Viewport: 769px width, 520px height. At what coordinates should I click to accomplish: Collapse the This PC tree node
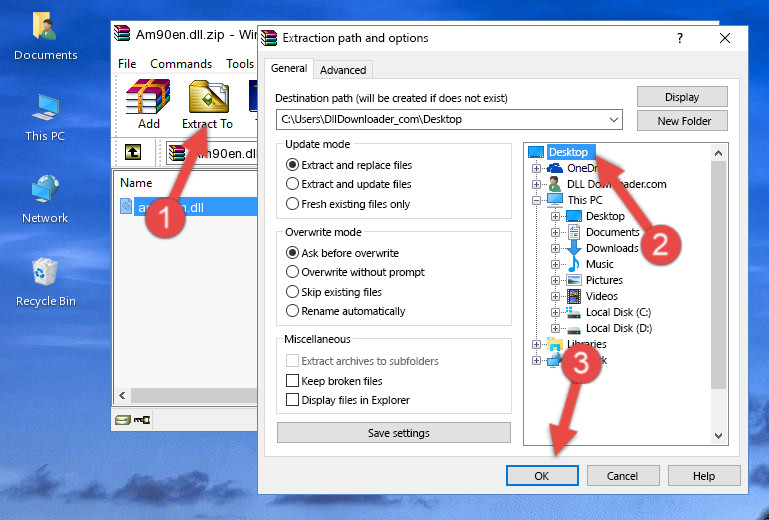tap(536, 200)
